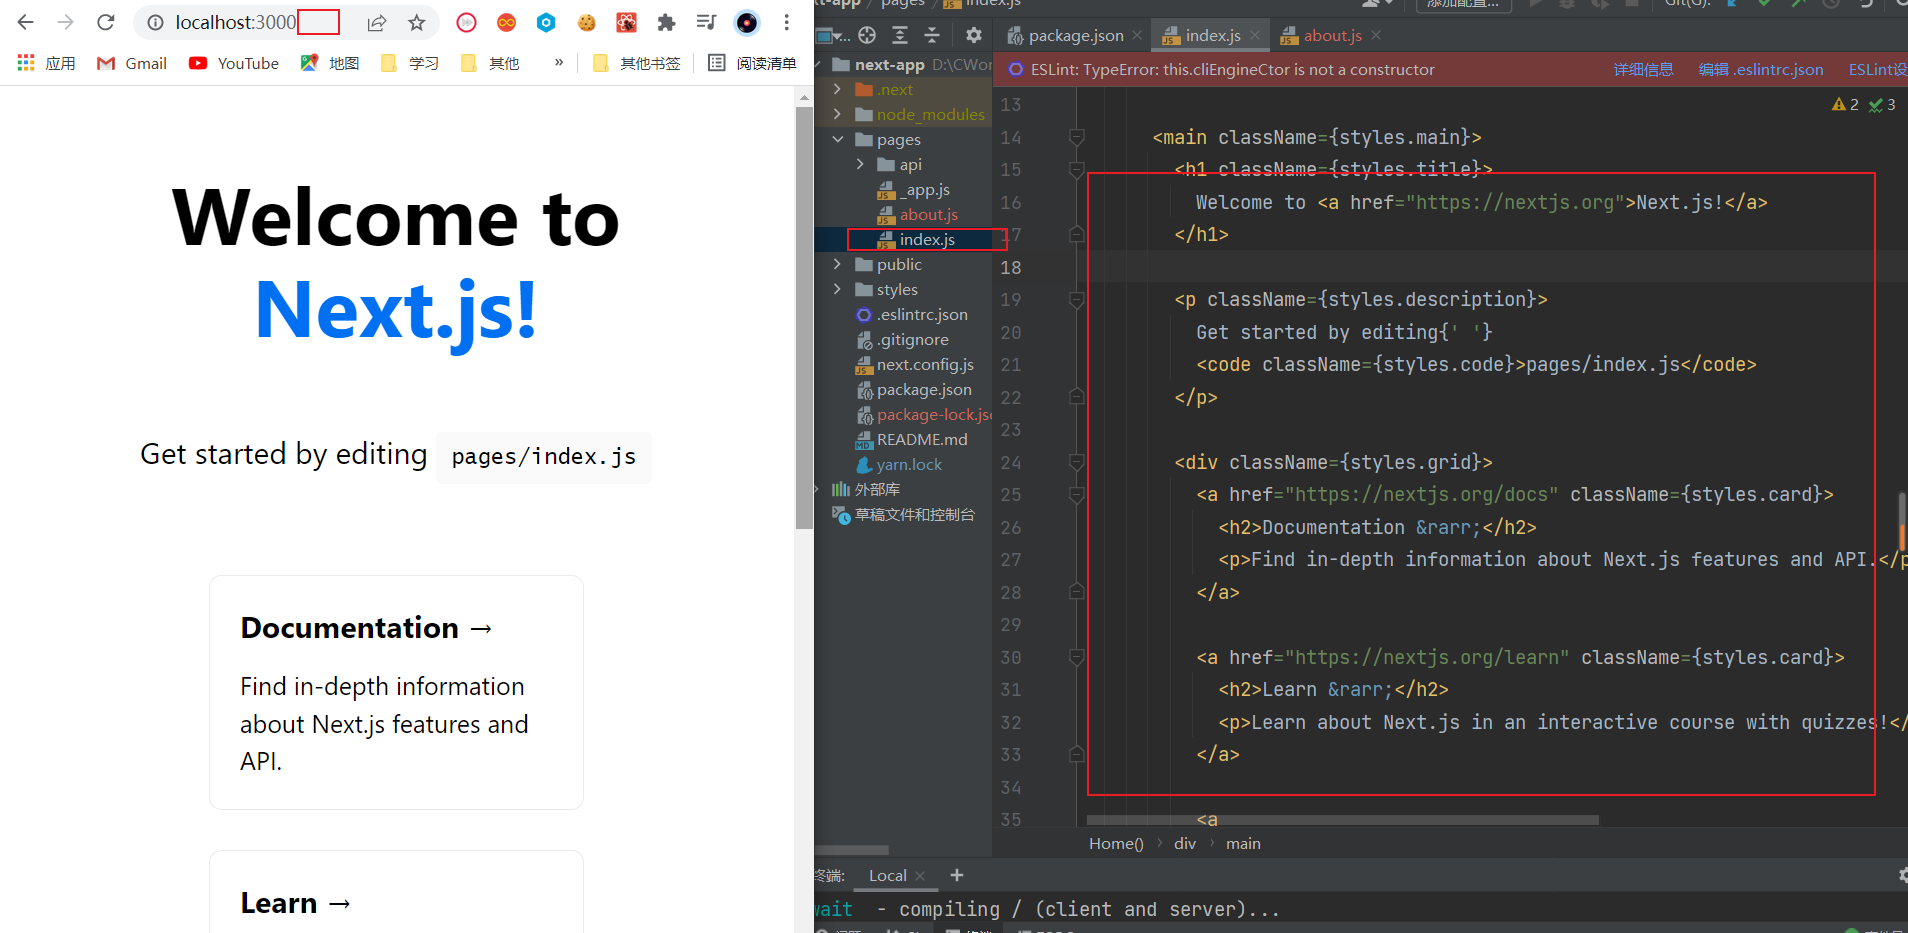Screen dimensions: 1908x933
Task: Expand the styles folder
Action: click(x=838, y=289)
